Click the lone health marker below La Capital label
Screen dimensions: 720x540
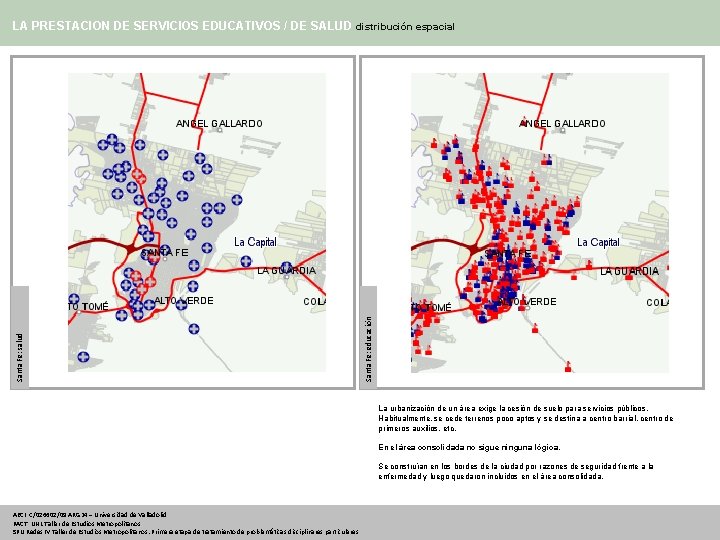(x=246, y=262)
